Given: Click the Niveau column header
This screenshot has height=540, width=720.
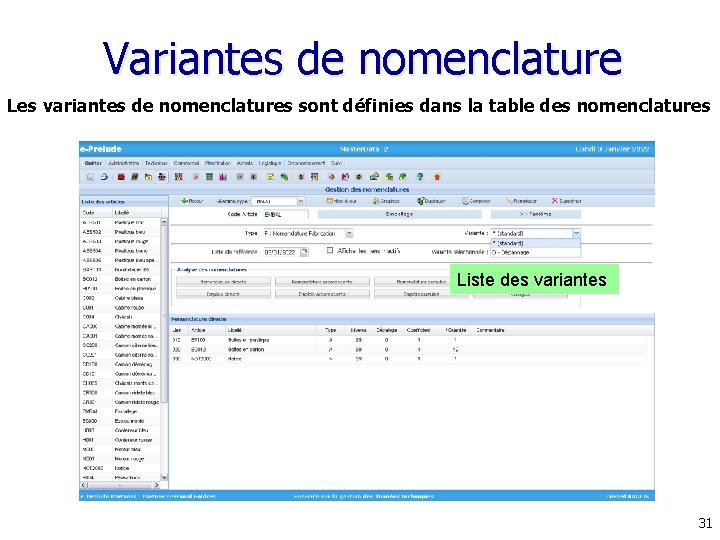Looking at the screenshot, I should tap(359, 330).
